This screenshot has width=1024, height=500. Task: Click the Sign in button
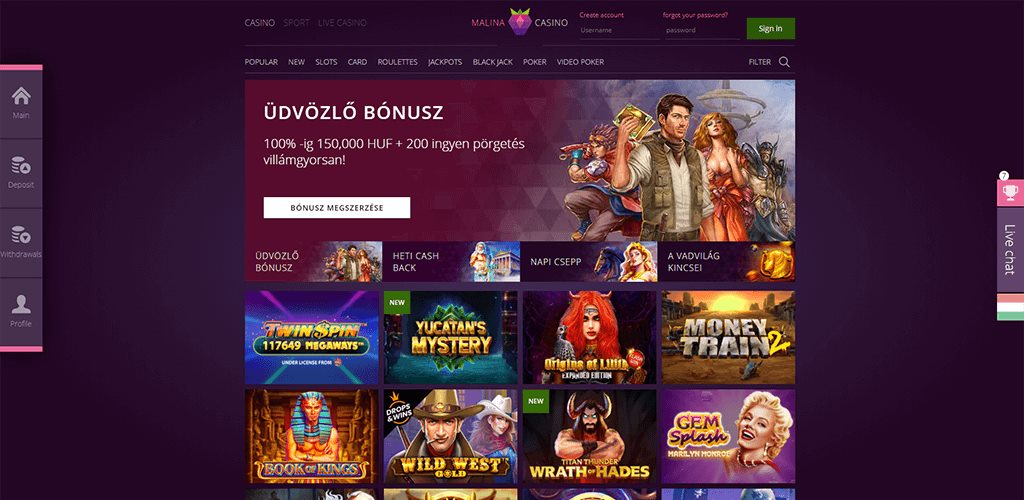pyautogui.click(x=771, y=28)
